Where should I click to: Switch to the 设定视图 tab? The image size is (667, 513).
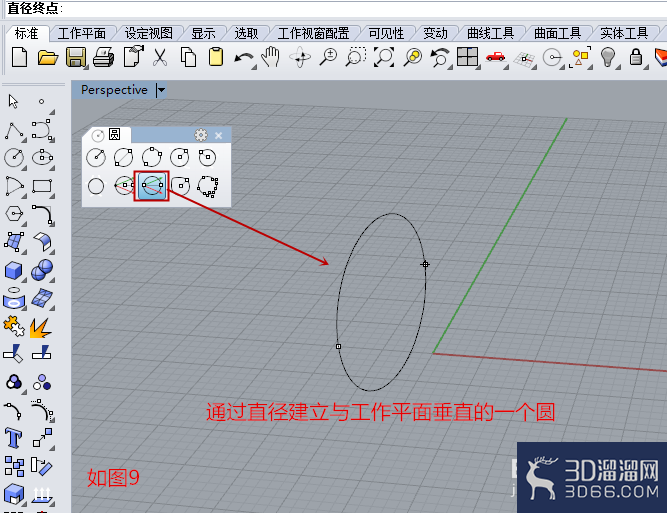[x=148, y=33]
